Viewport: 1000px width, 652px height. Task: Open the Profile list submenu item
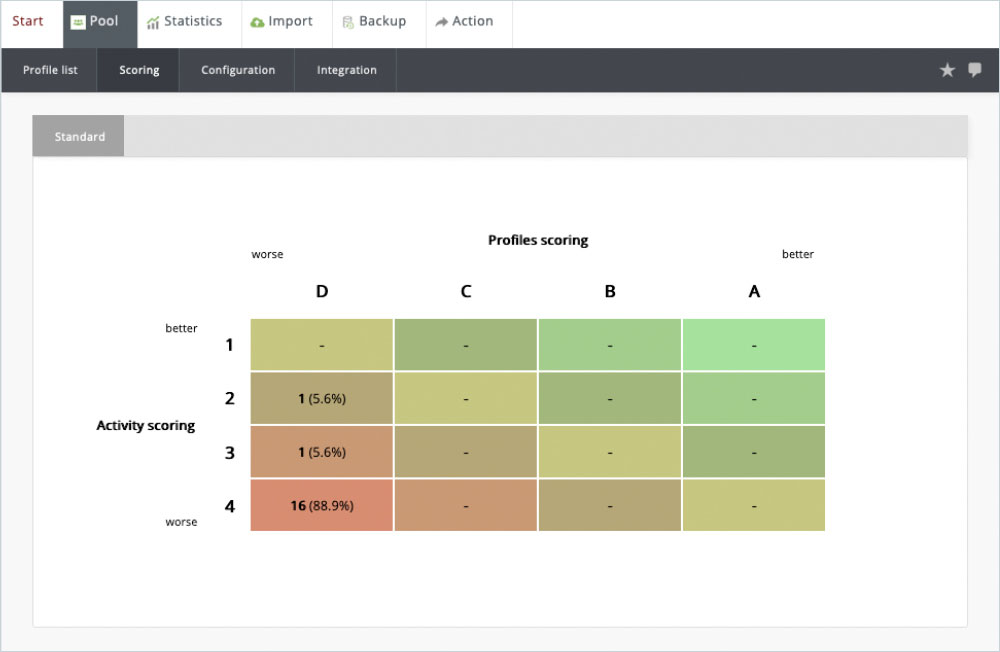coord(50,70)
